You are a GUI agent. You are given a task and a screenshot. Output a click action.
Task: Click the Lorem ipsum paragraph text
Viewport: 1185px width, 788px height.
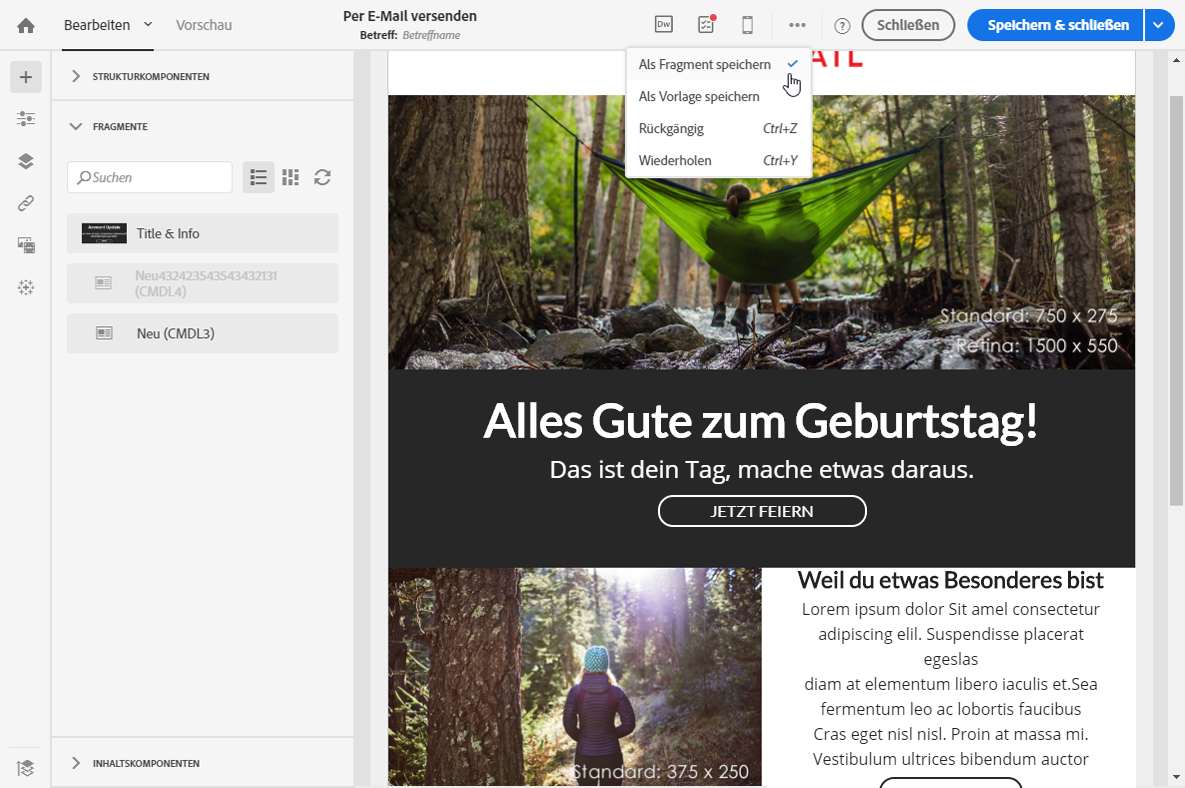951,684
